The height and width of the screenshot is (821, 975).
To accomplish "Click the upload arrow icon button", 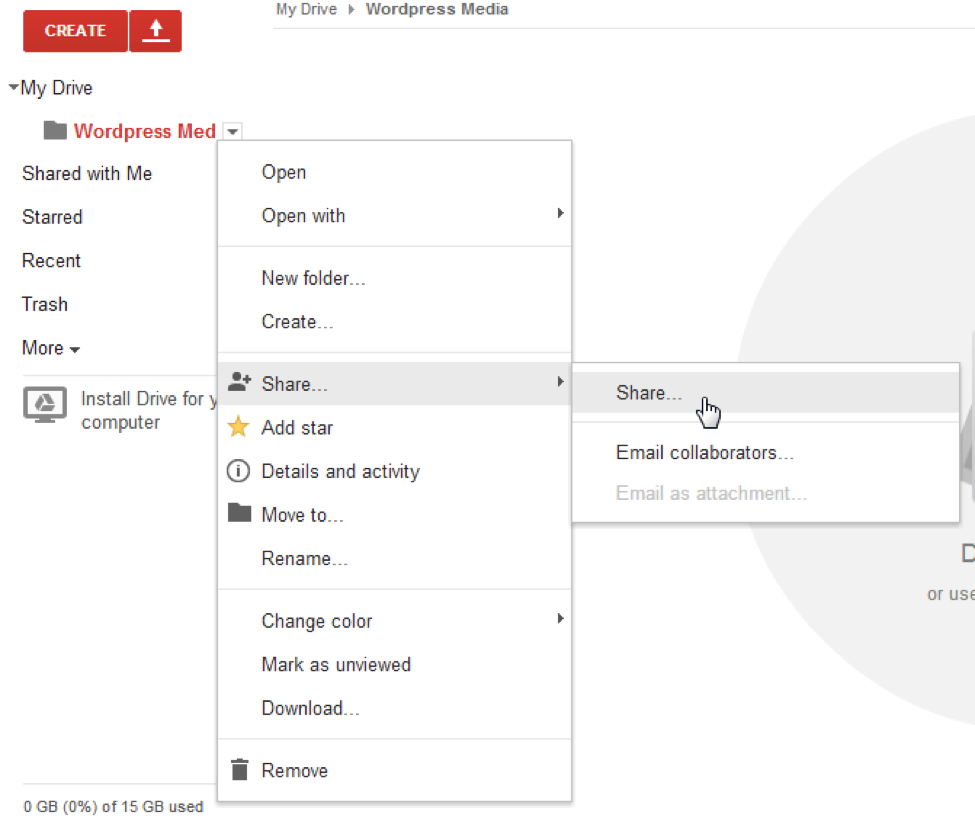I will 155,30.
